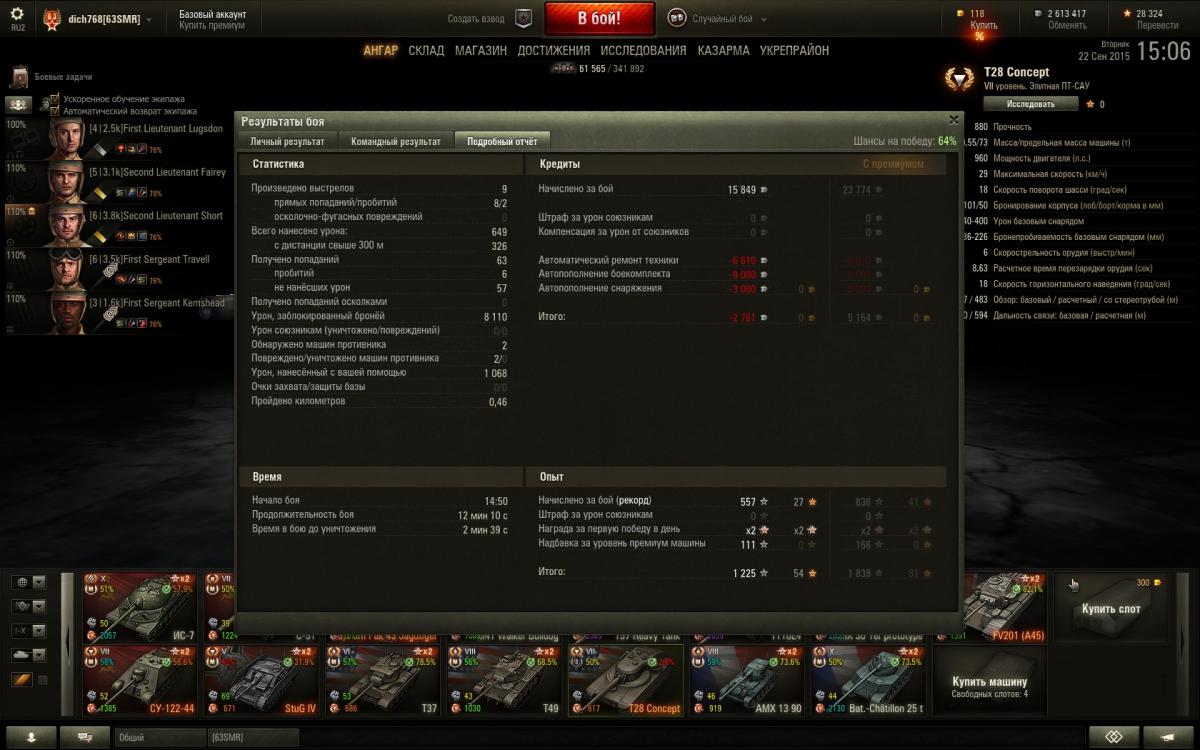Close the Результаты боя window
Screen dimensions: 1200x750
click(x=953, y=120)
